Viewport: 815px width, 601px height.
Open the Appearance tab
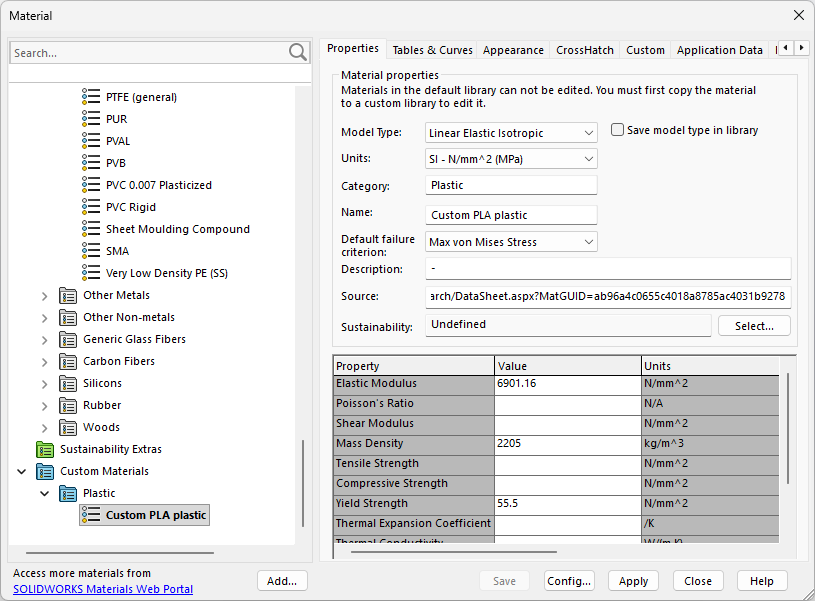click(x=513, y=50)
